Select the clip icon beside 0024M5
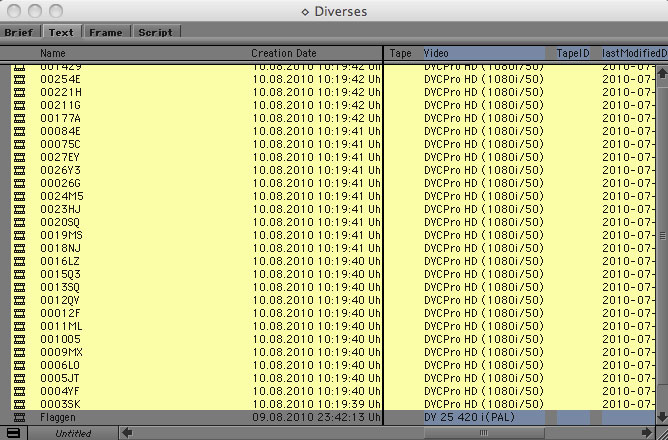Screen dimensions: 668x440 tap(19, 196)
